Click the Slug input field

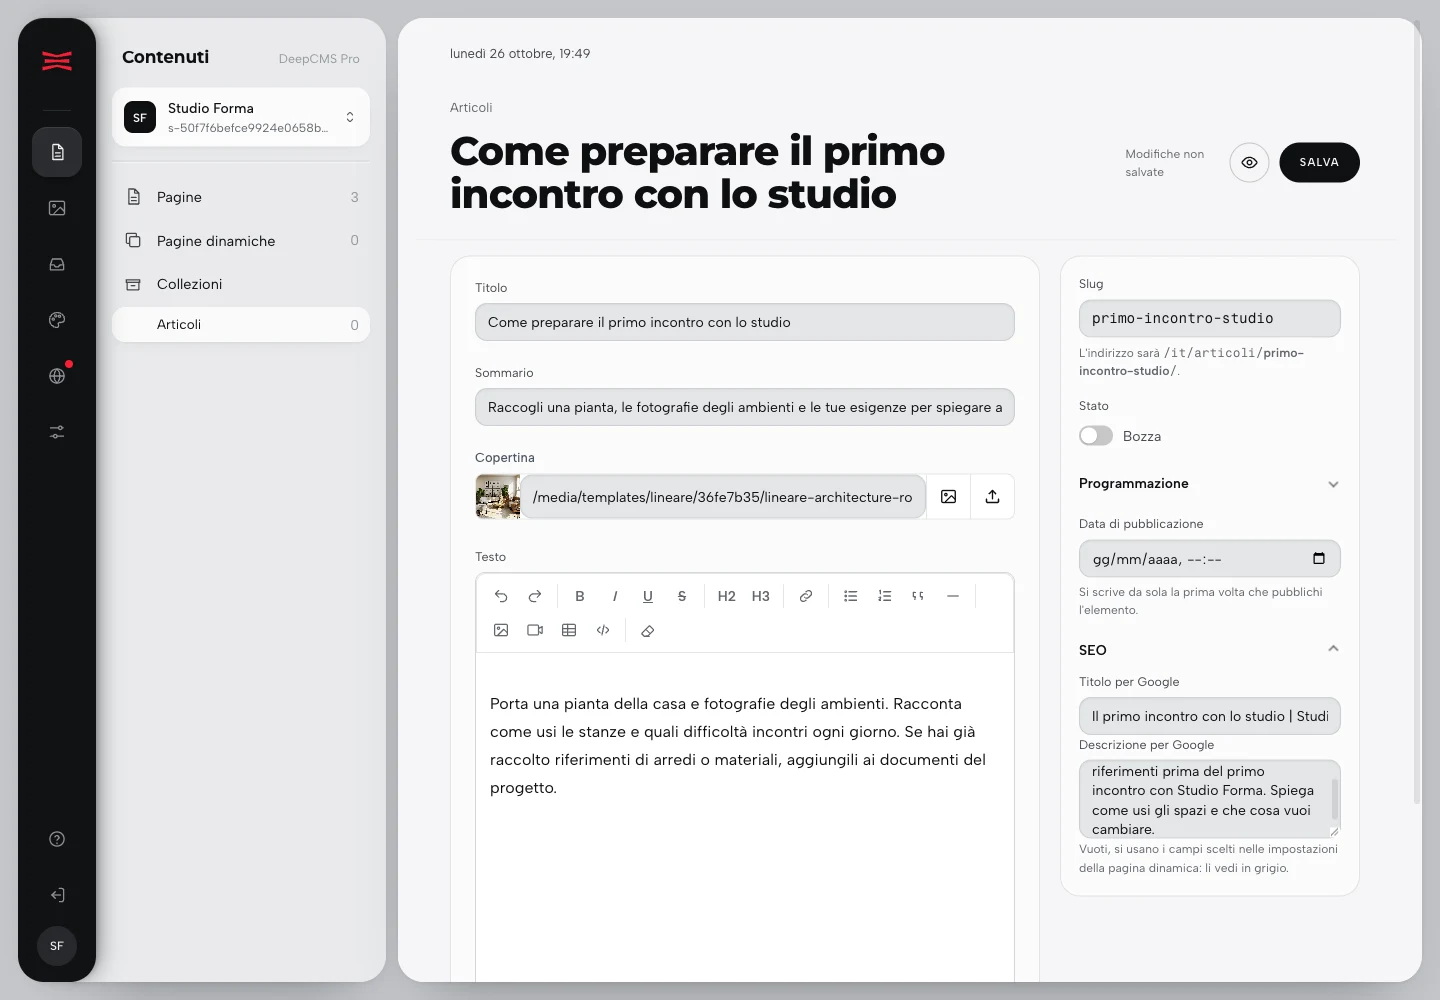click(x=1209, y=318)
